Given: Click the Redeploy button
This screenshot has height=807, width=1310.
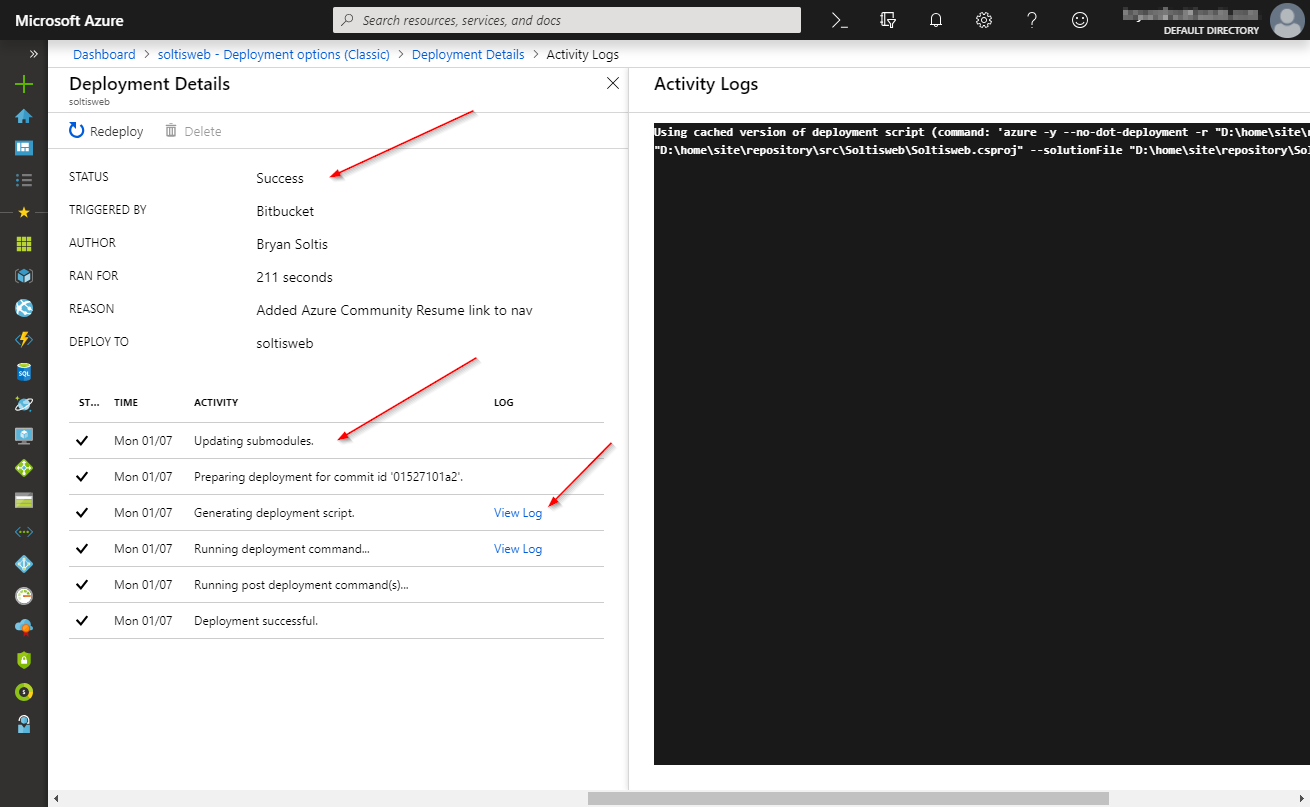Looking at the screenshot, I should (105, 130).
